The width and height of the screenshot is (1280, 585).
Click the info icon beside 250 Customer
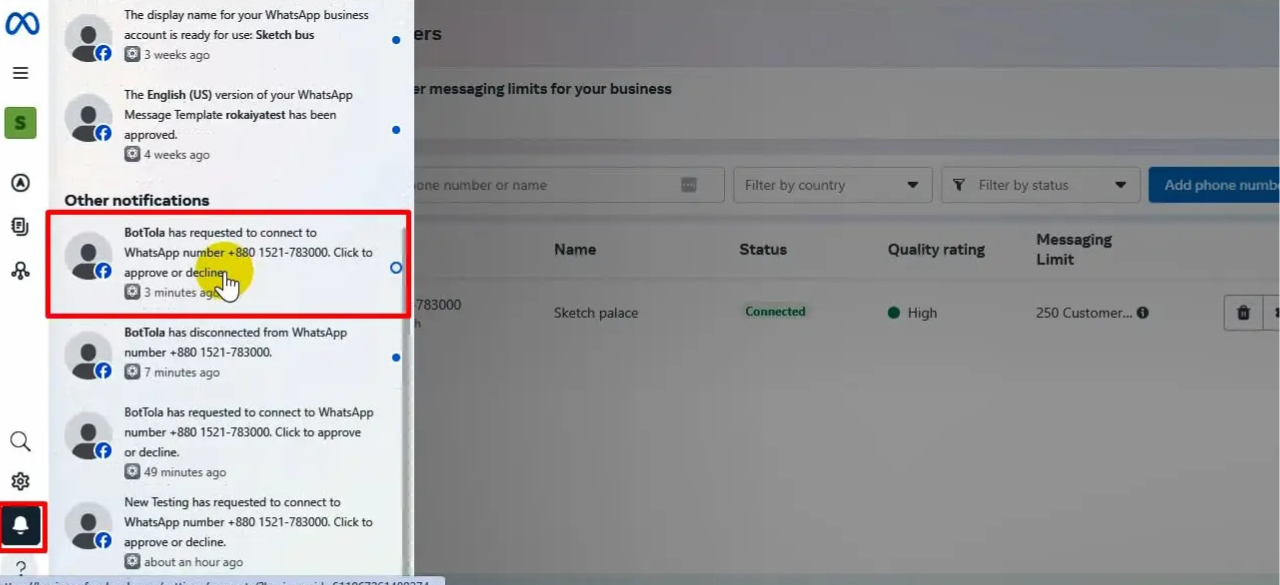(1143, 313)
